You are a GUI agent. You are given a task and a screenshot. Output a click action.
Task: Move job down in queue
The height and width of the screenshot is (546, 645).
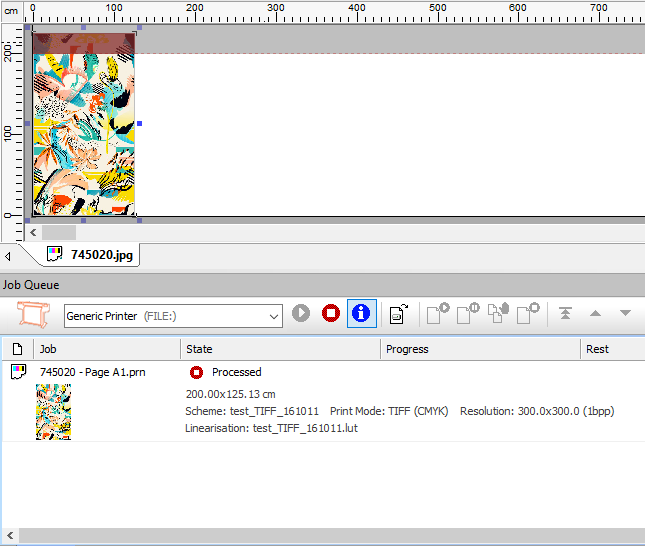coord(625,314)
